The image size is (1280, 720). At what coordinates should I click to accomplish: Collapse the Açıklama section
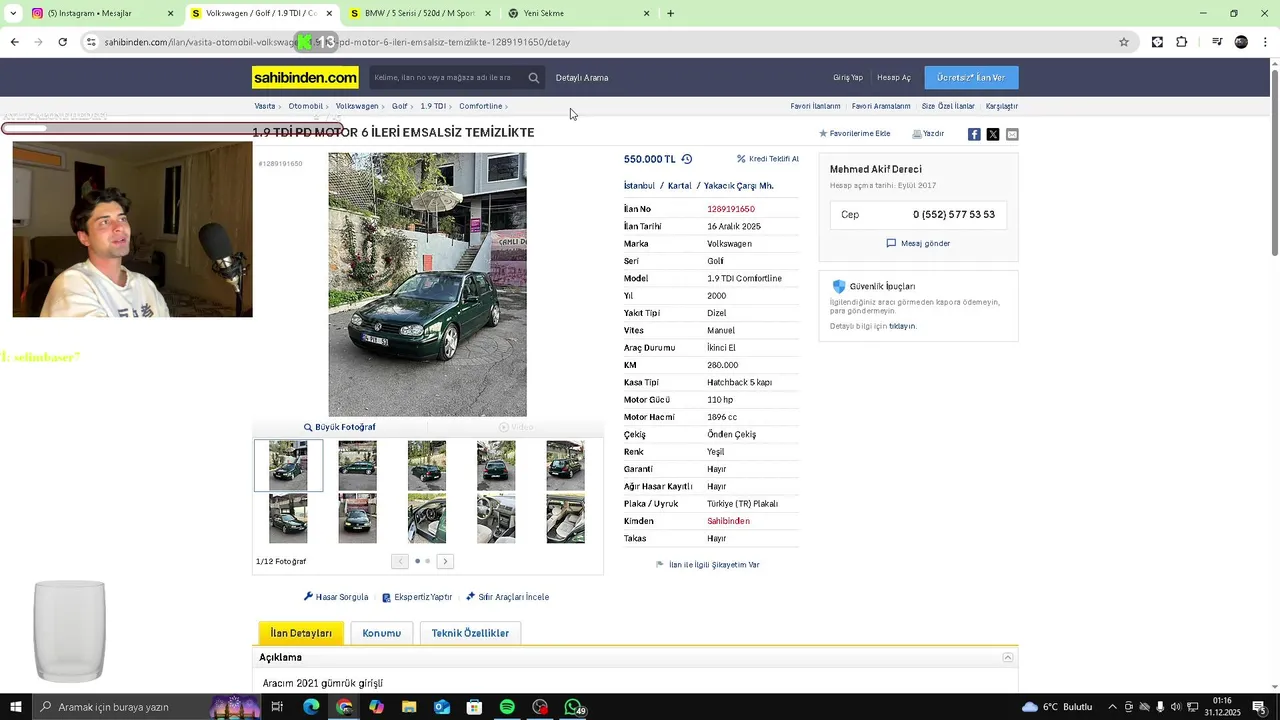click(x=1008, y=657)
